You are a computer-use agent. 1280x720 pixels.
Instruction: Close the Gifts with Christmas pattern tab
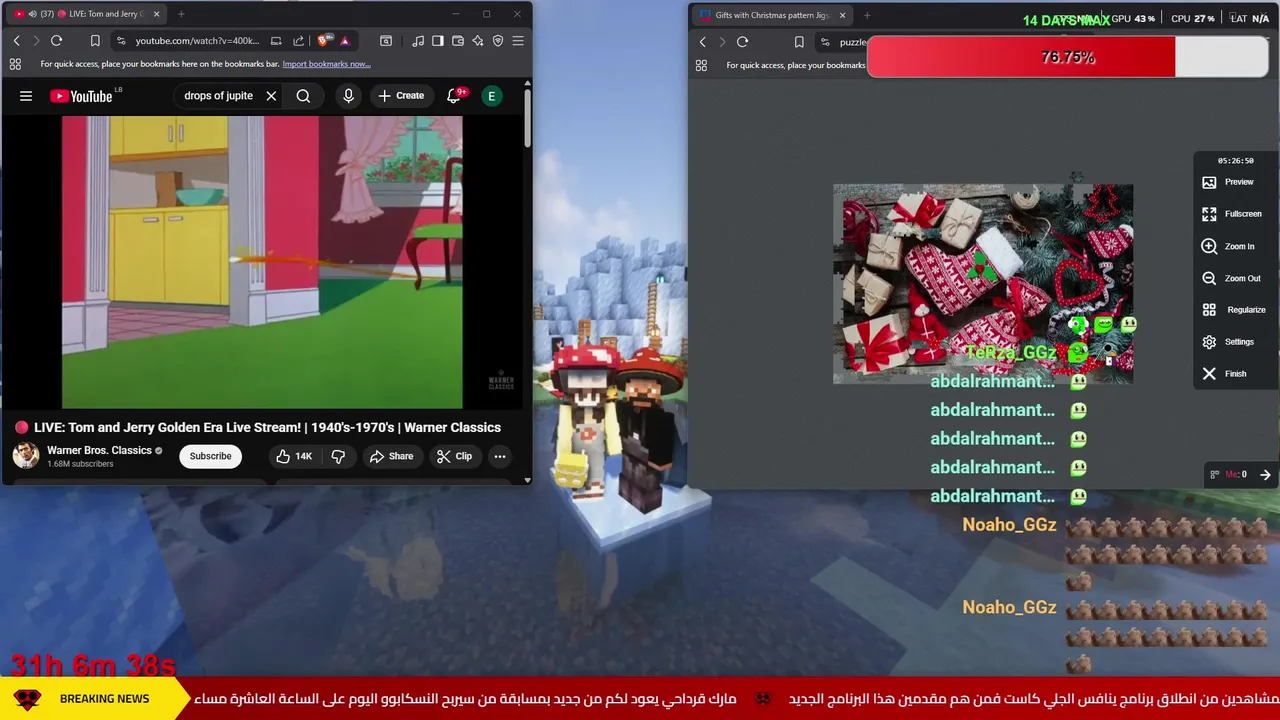click(842, 15)
